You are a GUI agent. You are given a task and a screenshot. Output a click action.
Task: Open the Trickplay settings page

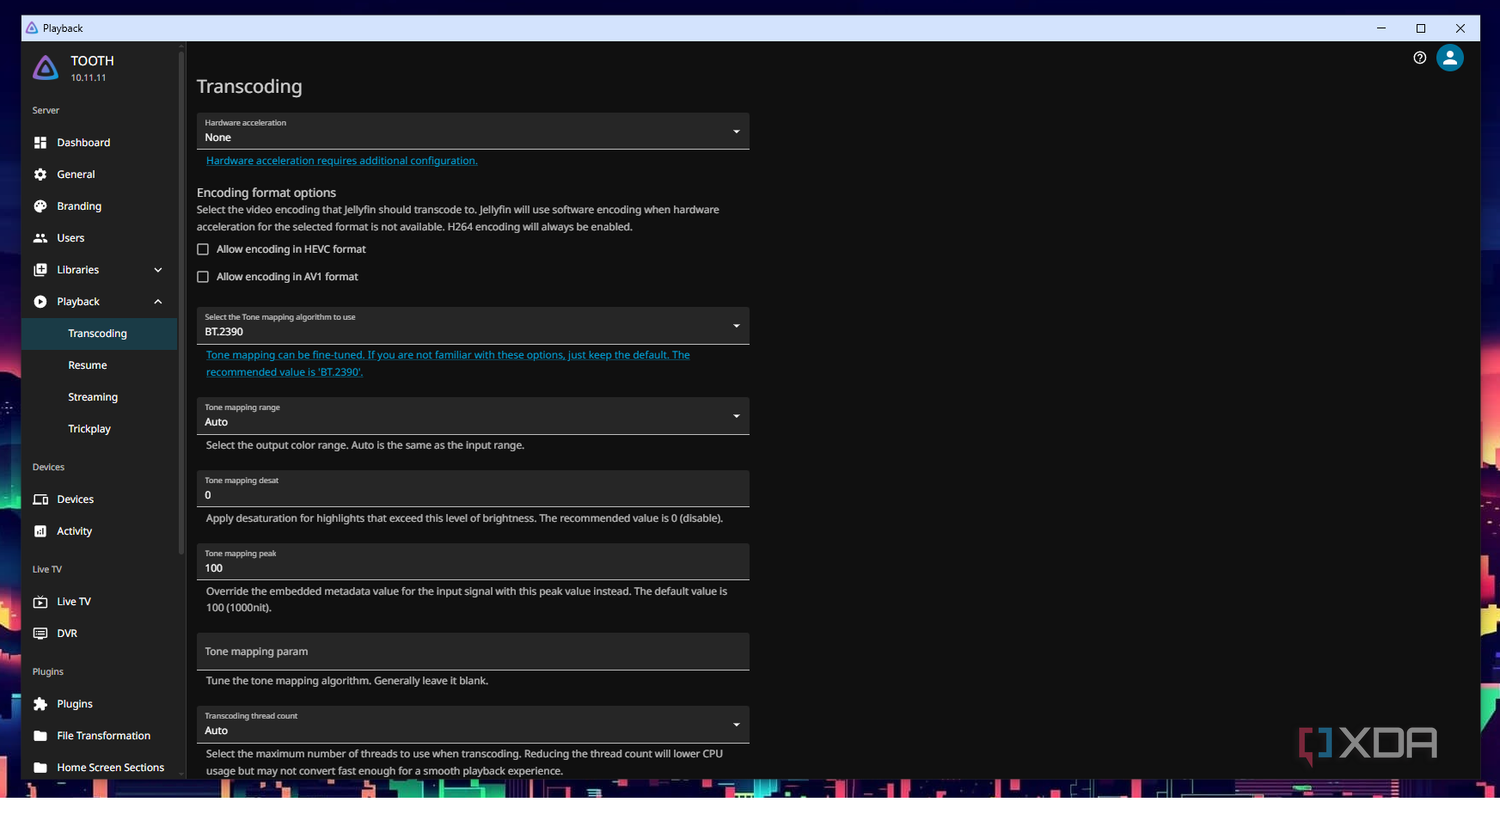[x=99, y=429]
